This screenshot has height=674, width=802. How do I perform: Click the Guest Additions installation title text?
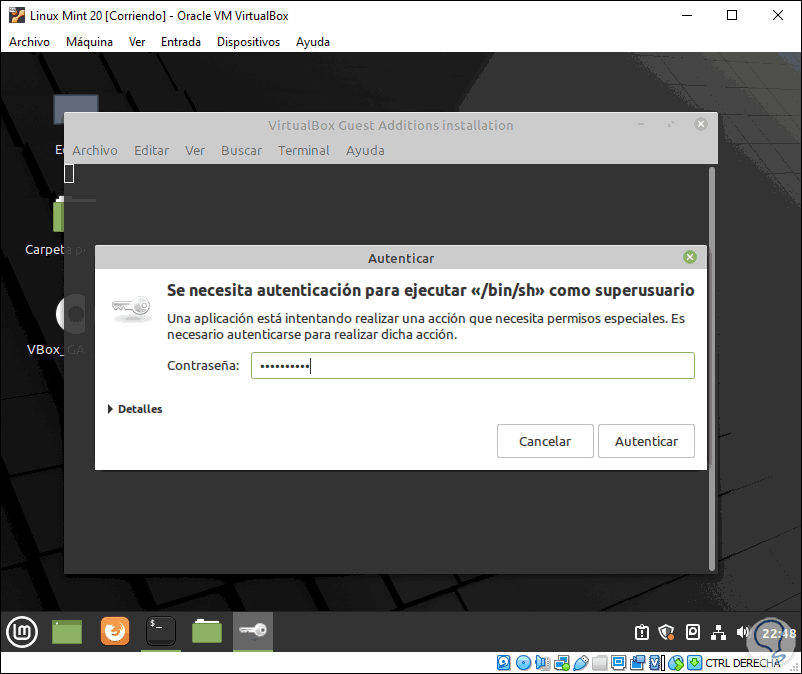pyautogui.click(x=391, y=125)
